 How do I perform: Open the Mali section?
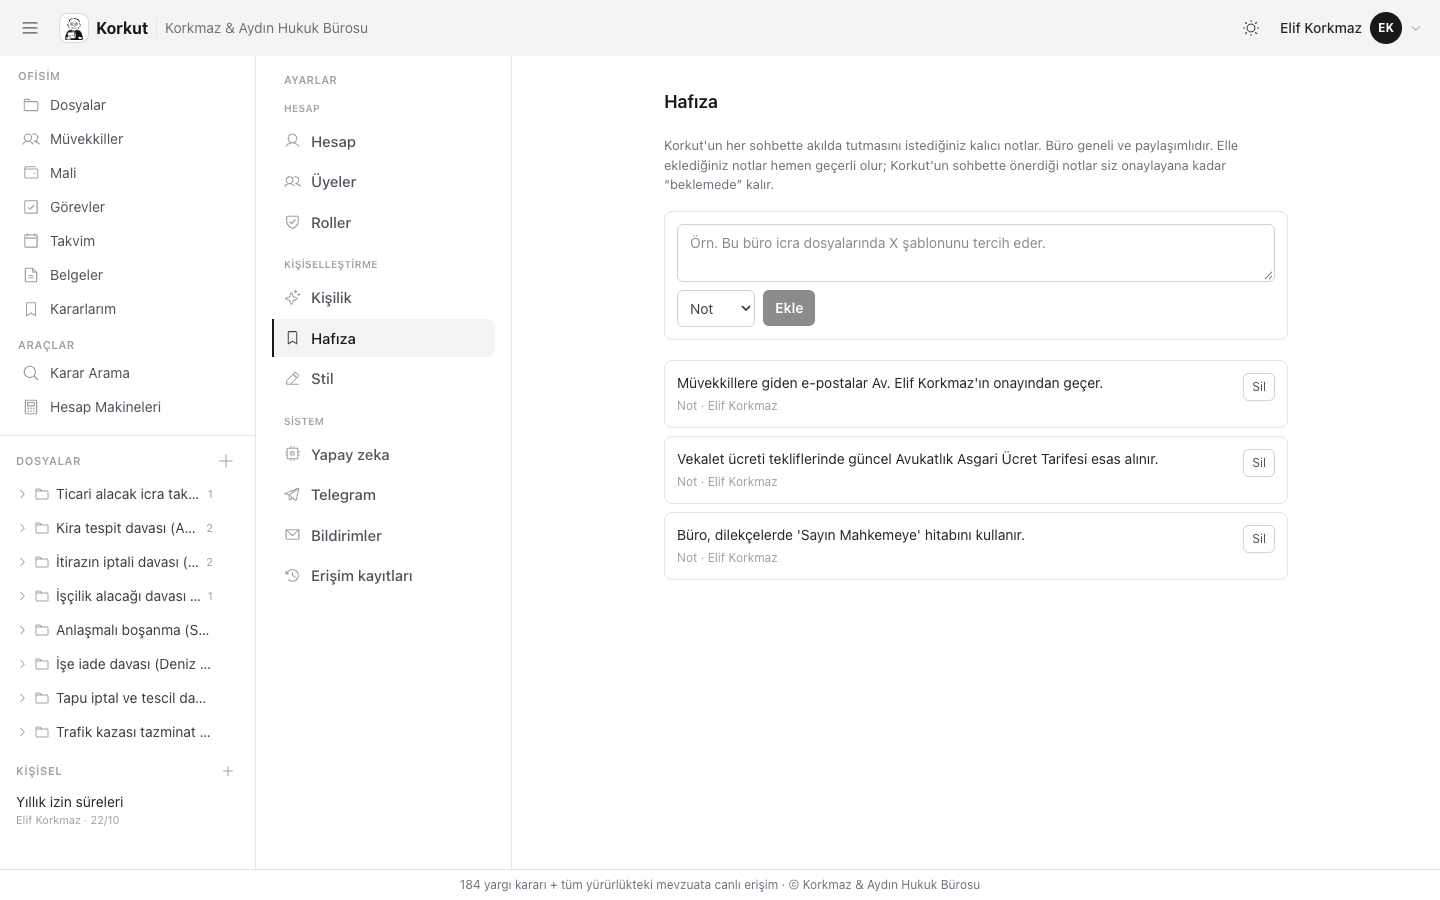coord(127,173)
